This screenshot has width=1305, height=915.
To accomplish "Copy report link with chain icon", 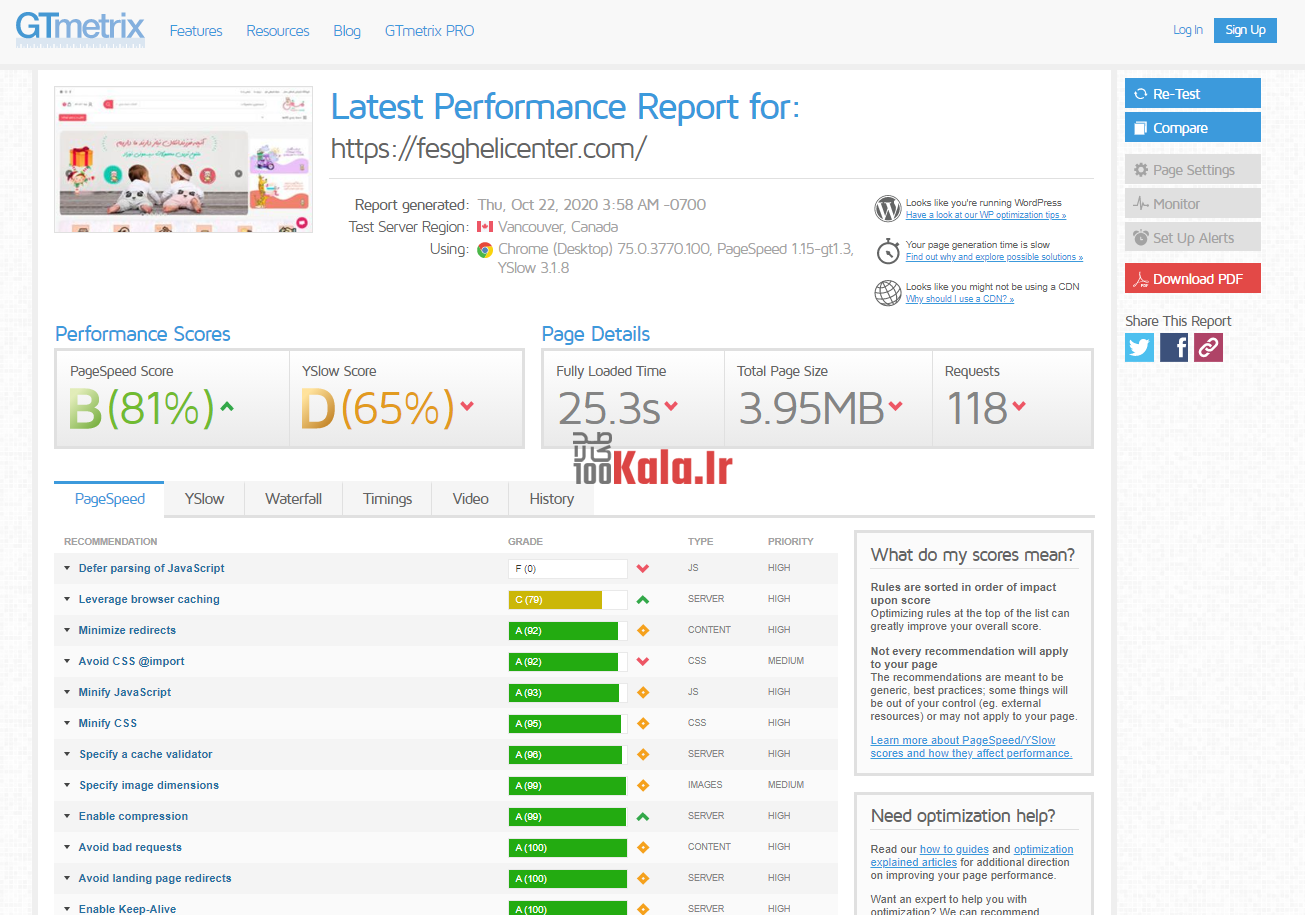I will tap(1208, 347).
